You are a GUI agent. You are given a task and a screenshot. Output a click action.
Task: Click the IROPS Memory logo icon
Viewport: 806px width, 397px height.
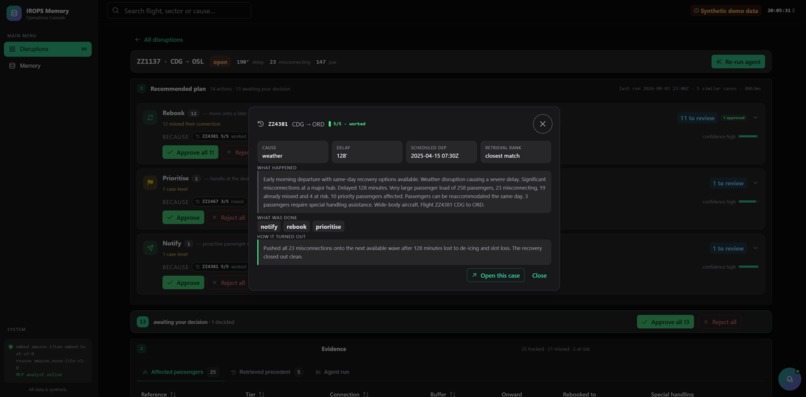point(14,13)
